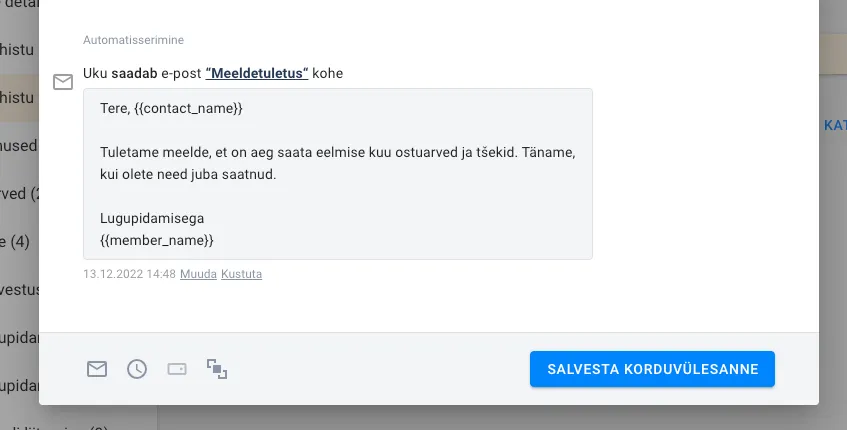Click the 13.12.2022 14:48 timestamp

[x=129, y=274]
